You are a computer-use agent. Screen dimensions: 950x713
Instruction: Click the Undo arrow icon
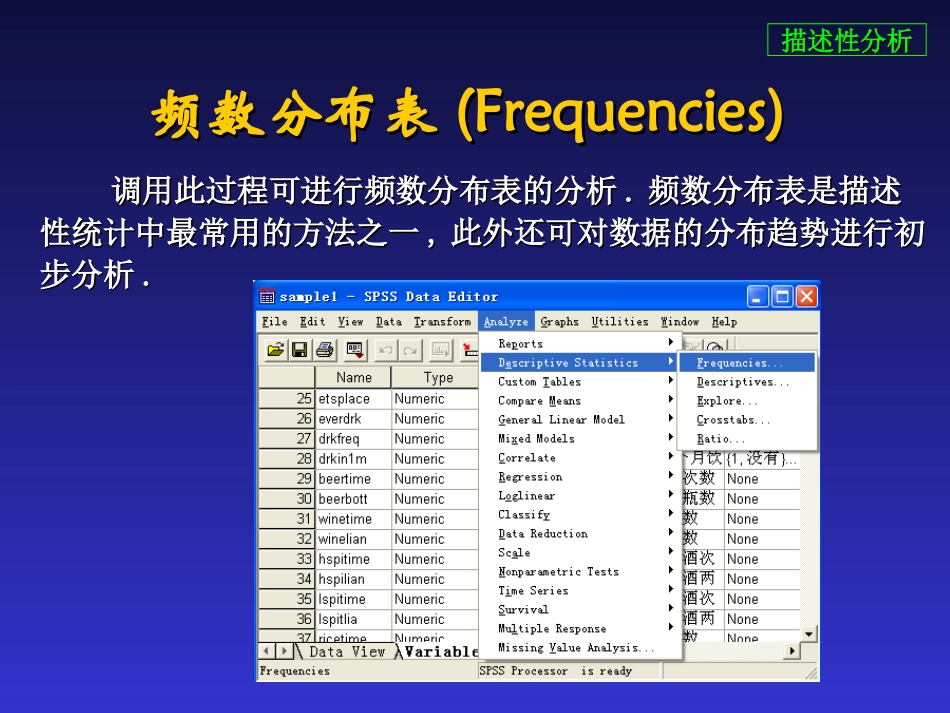tap(385, 350)
